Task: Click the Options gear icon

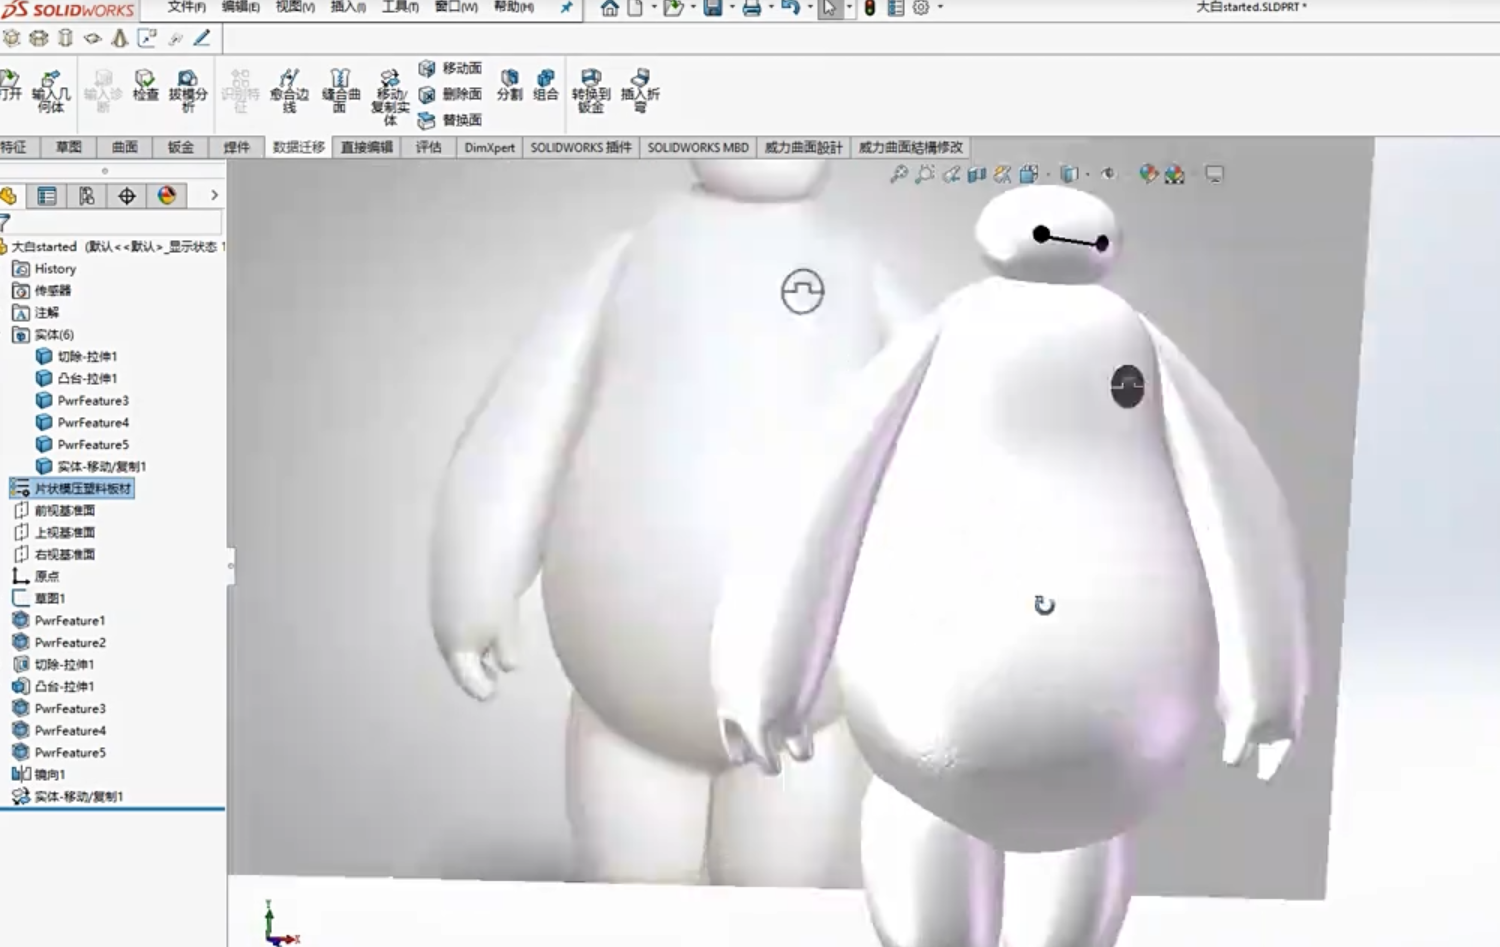Action: coord(921,8)
